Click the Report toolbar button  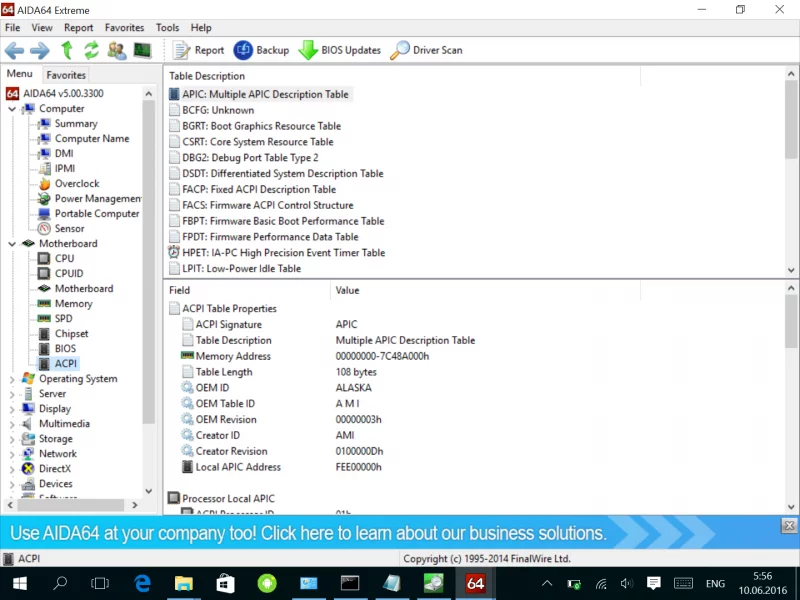tap(198, 50)
